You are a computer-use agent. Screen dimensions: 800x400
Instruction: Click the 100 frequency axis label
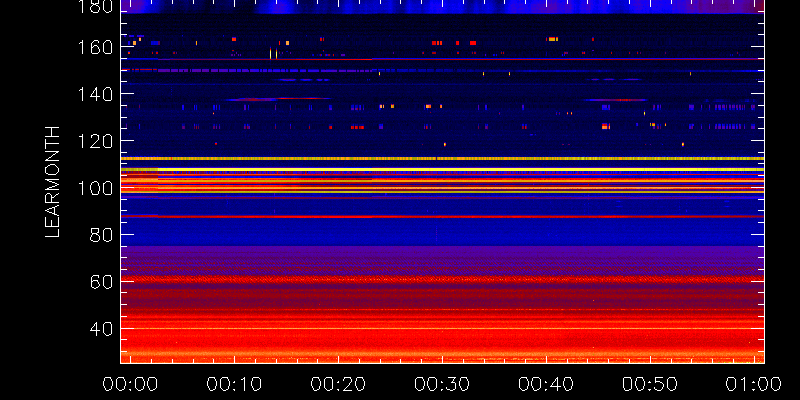click(96, 188)
